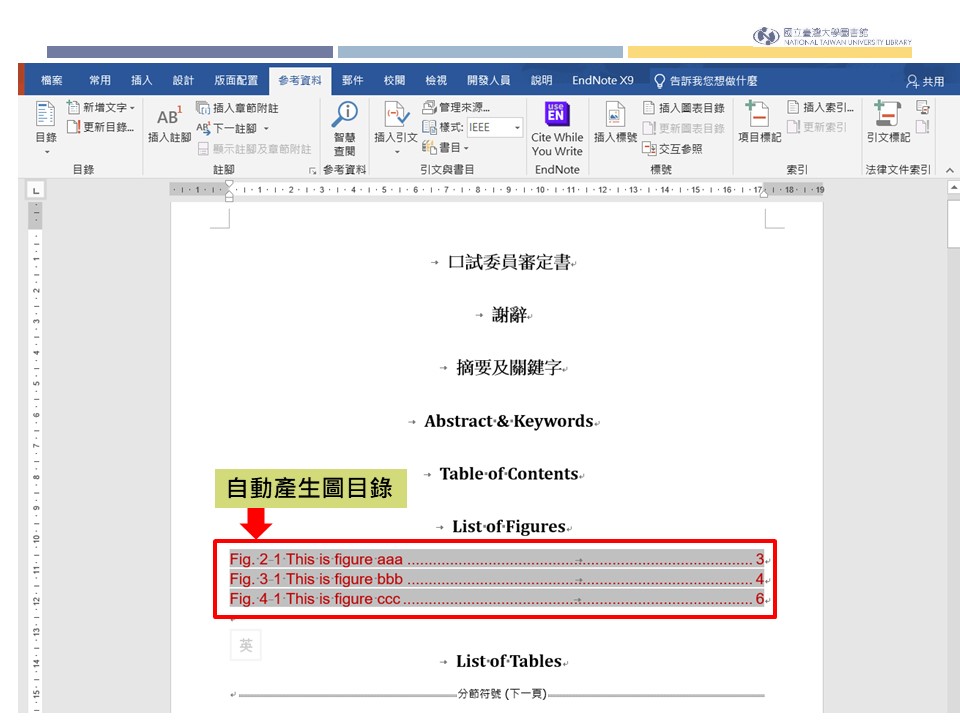Image resolution: width=960 pixels, height=720 pixels.
Task: Click the 口試委員審定書 heading
Action: 509,262
